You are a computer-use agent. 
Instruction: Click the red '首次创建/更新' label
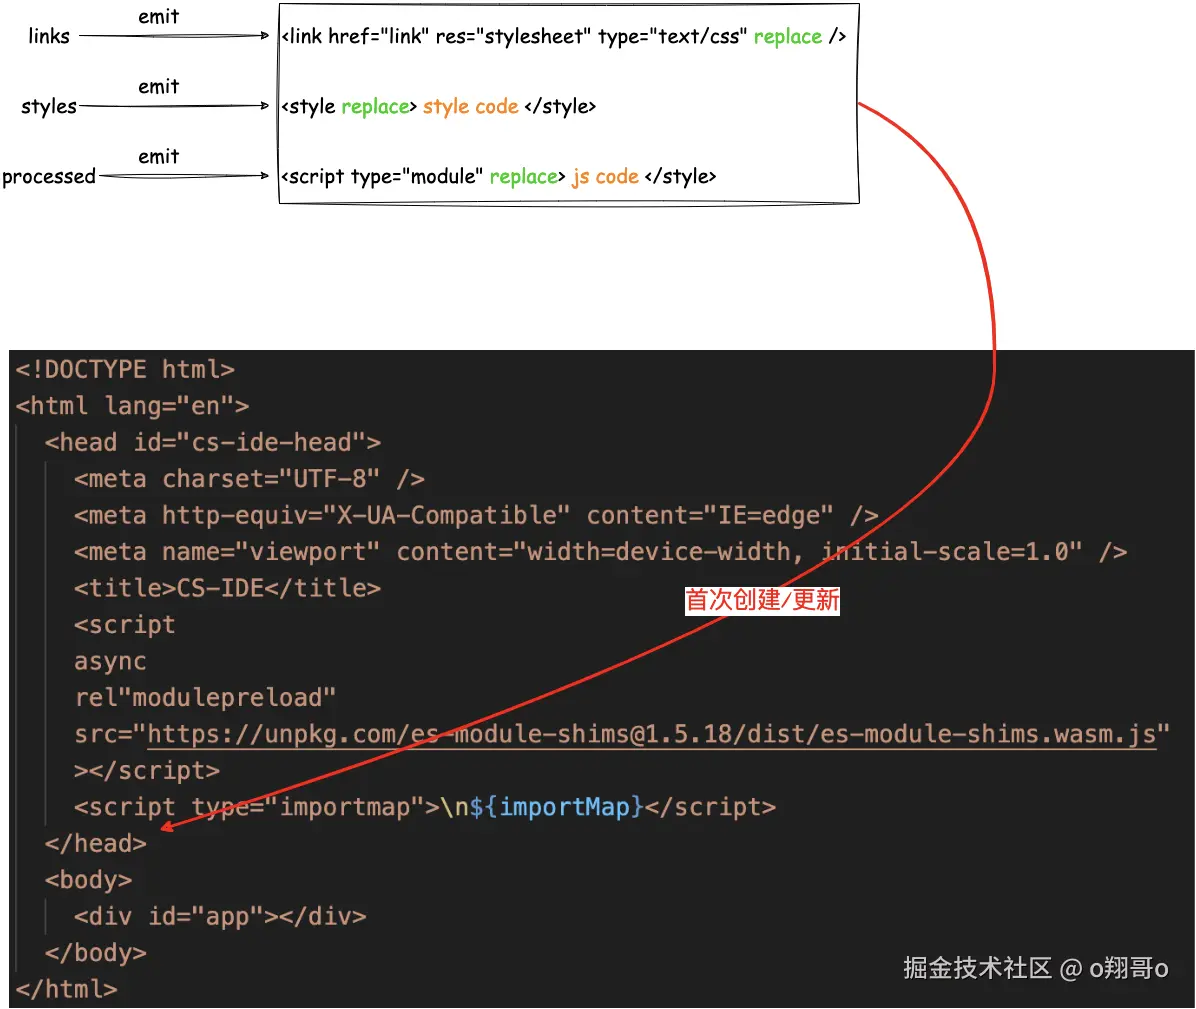point(762,600)
